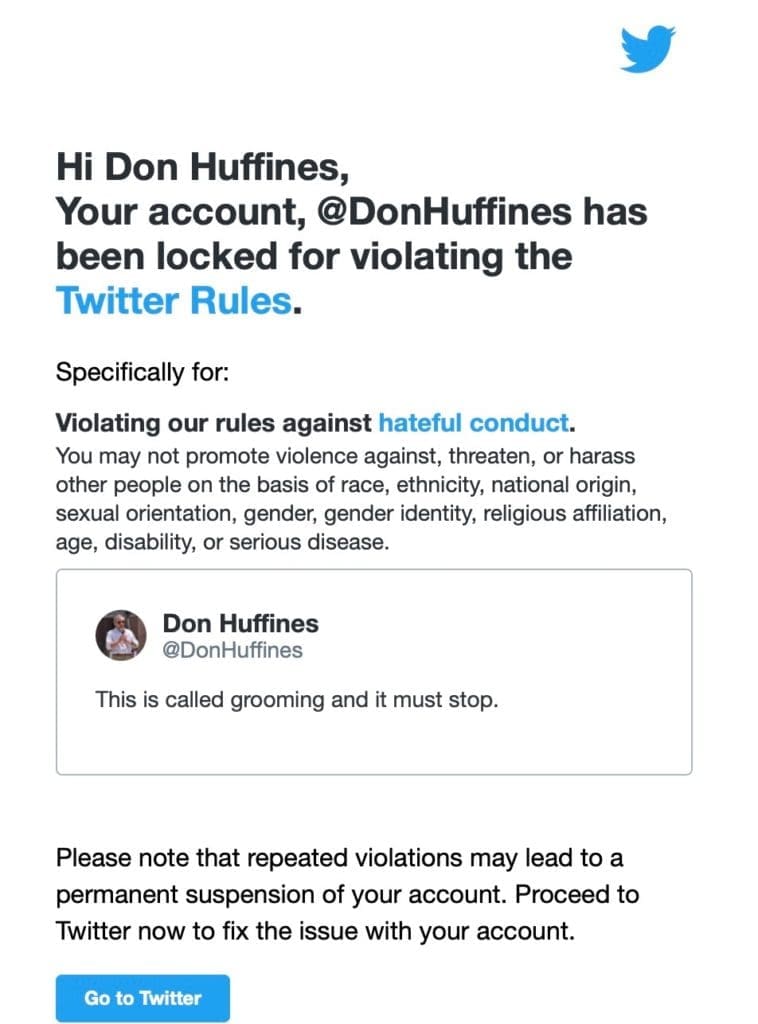Click the bold "Violating our rules against" text
Viewport: 758px width, 1024px height.
click(x=214, y=423)
